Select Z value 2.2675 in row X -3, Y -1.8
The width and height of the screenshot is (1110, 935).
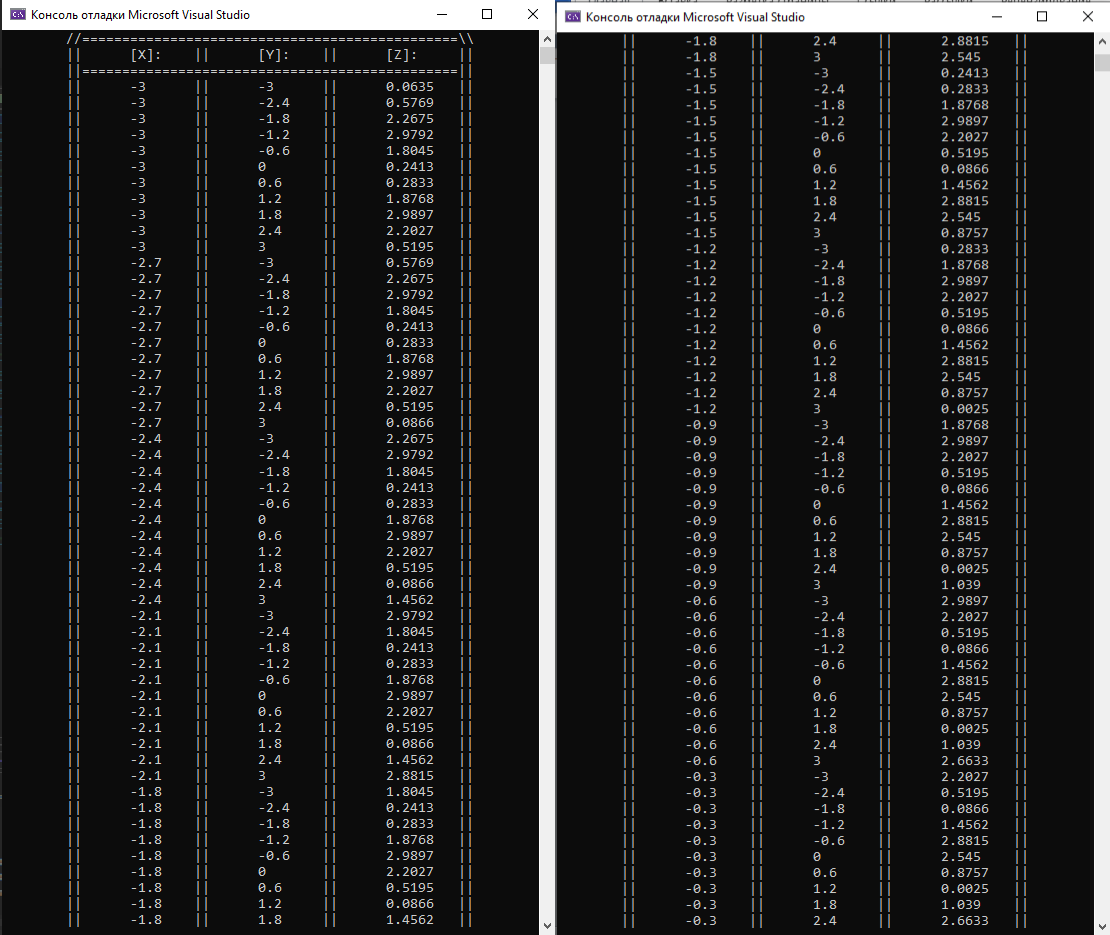pos(410,119)
